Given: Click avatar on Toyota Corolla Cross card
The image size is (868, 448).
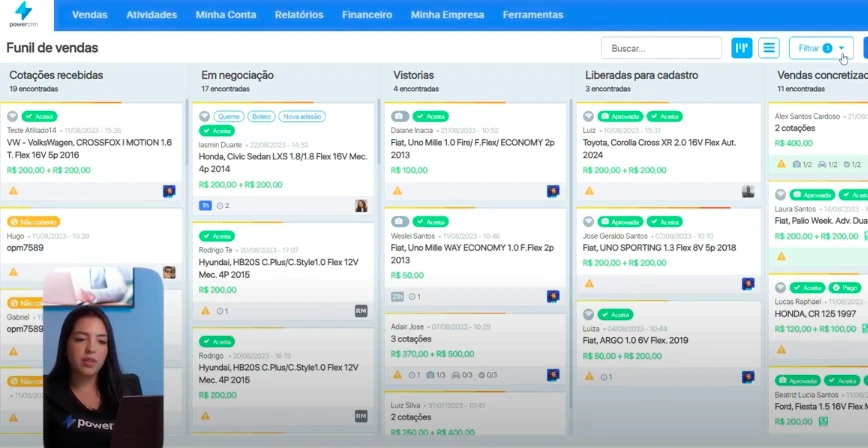Looking at the screenshot, I should pyautogui.click(x=748, y=191).
